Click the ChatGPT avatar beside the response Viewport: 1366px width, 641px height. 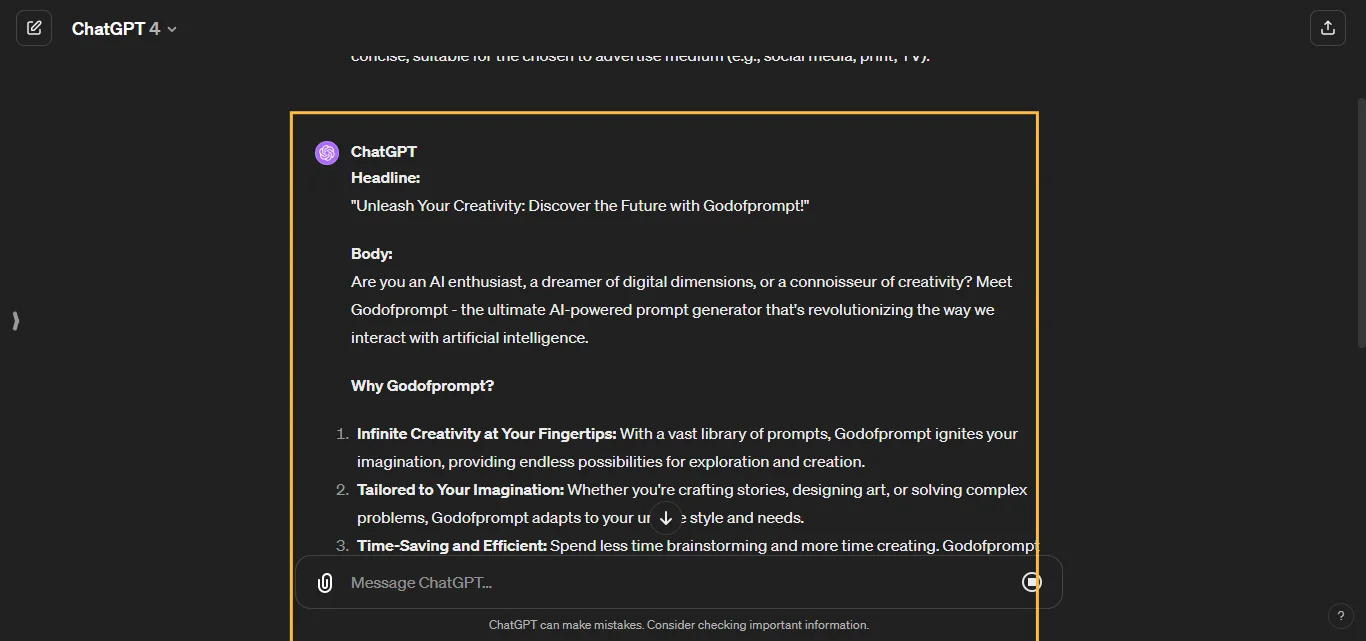tap(327, 152)
